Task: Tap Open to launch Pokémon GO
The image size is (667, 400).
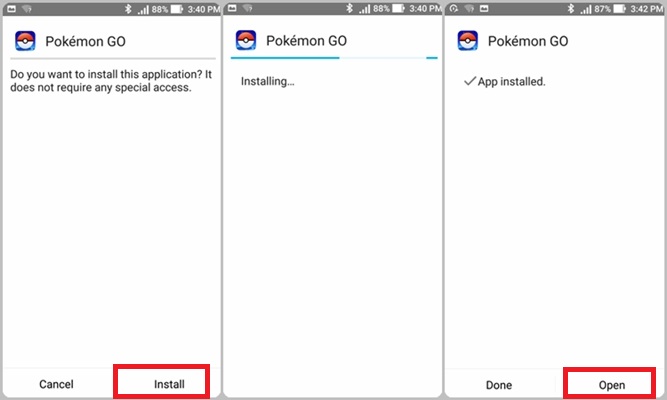Action: pos(611,384)
